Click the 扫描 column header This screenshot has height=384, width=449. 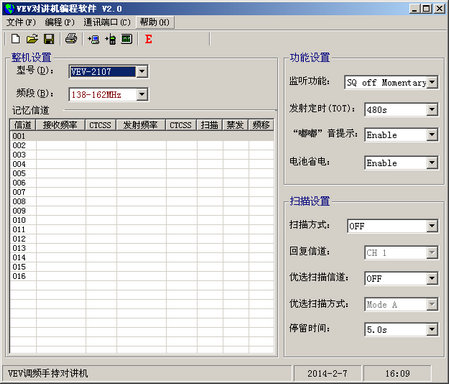(210, 125)
